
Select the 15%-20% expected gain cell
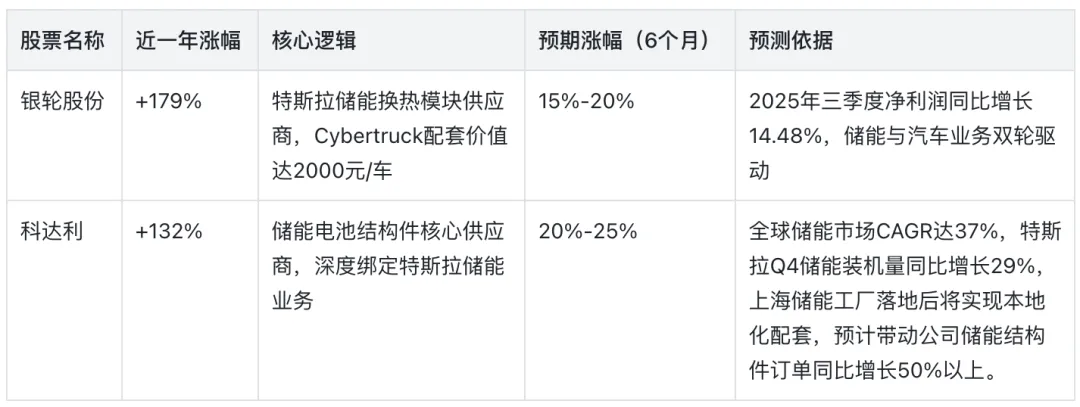pyautogui.click(x=586, y=102)
